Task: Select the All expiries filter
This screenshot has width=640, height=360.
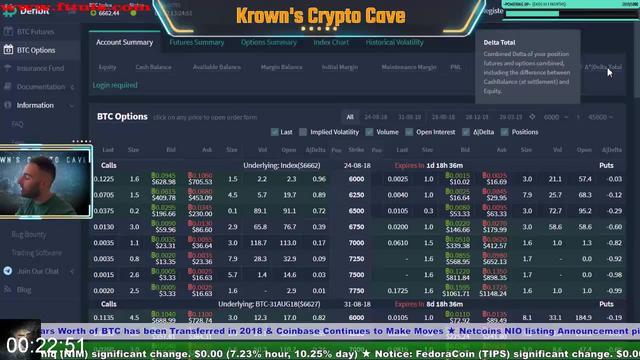Action: click(350, 117)
